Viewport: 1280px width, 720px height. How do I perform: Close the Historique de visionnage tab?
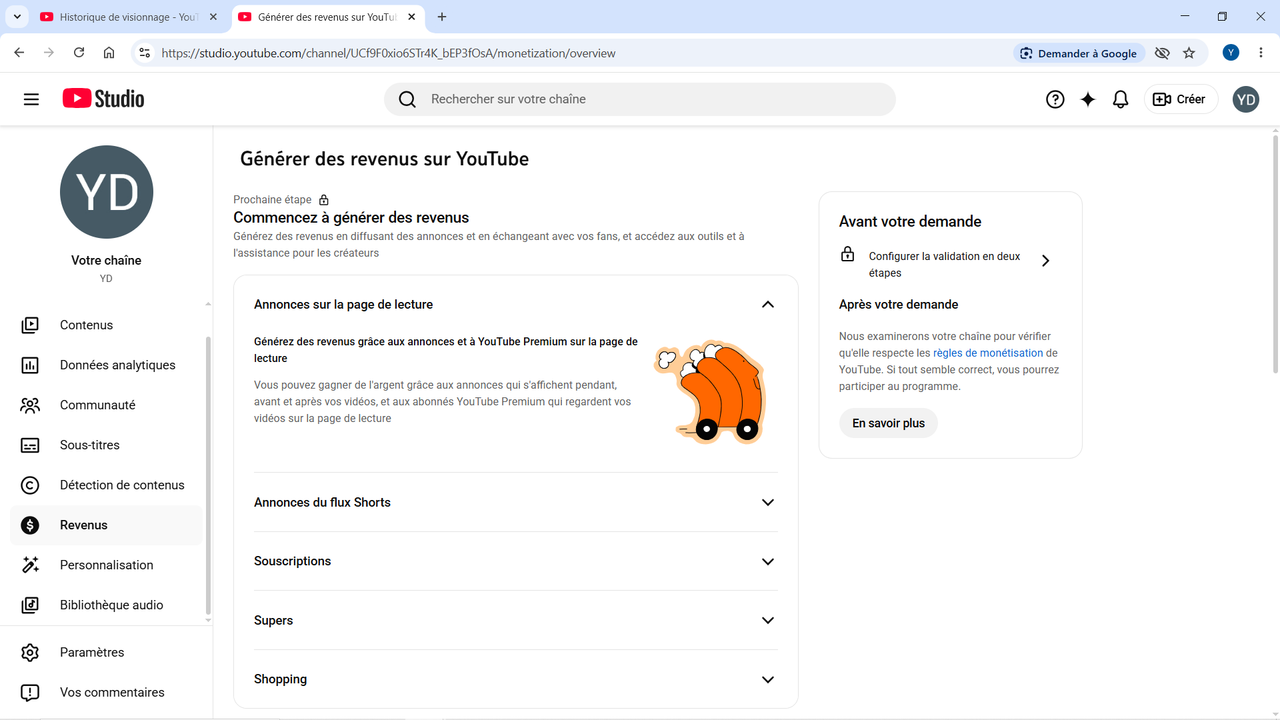[213, 17]
